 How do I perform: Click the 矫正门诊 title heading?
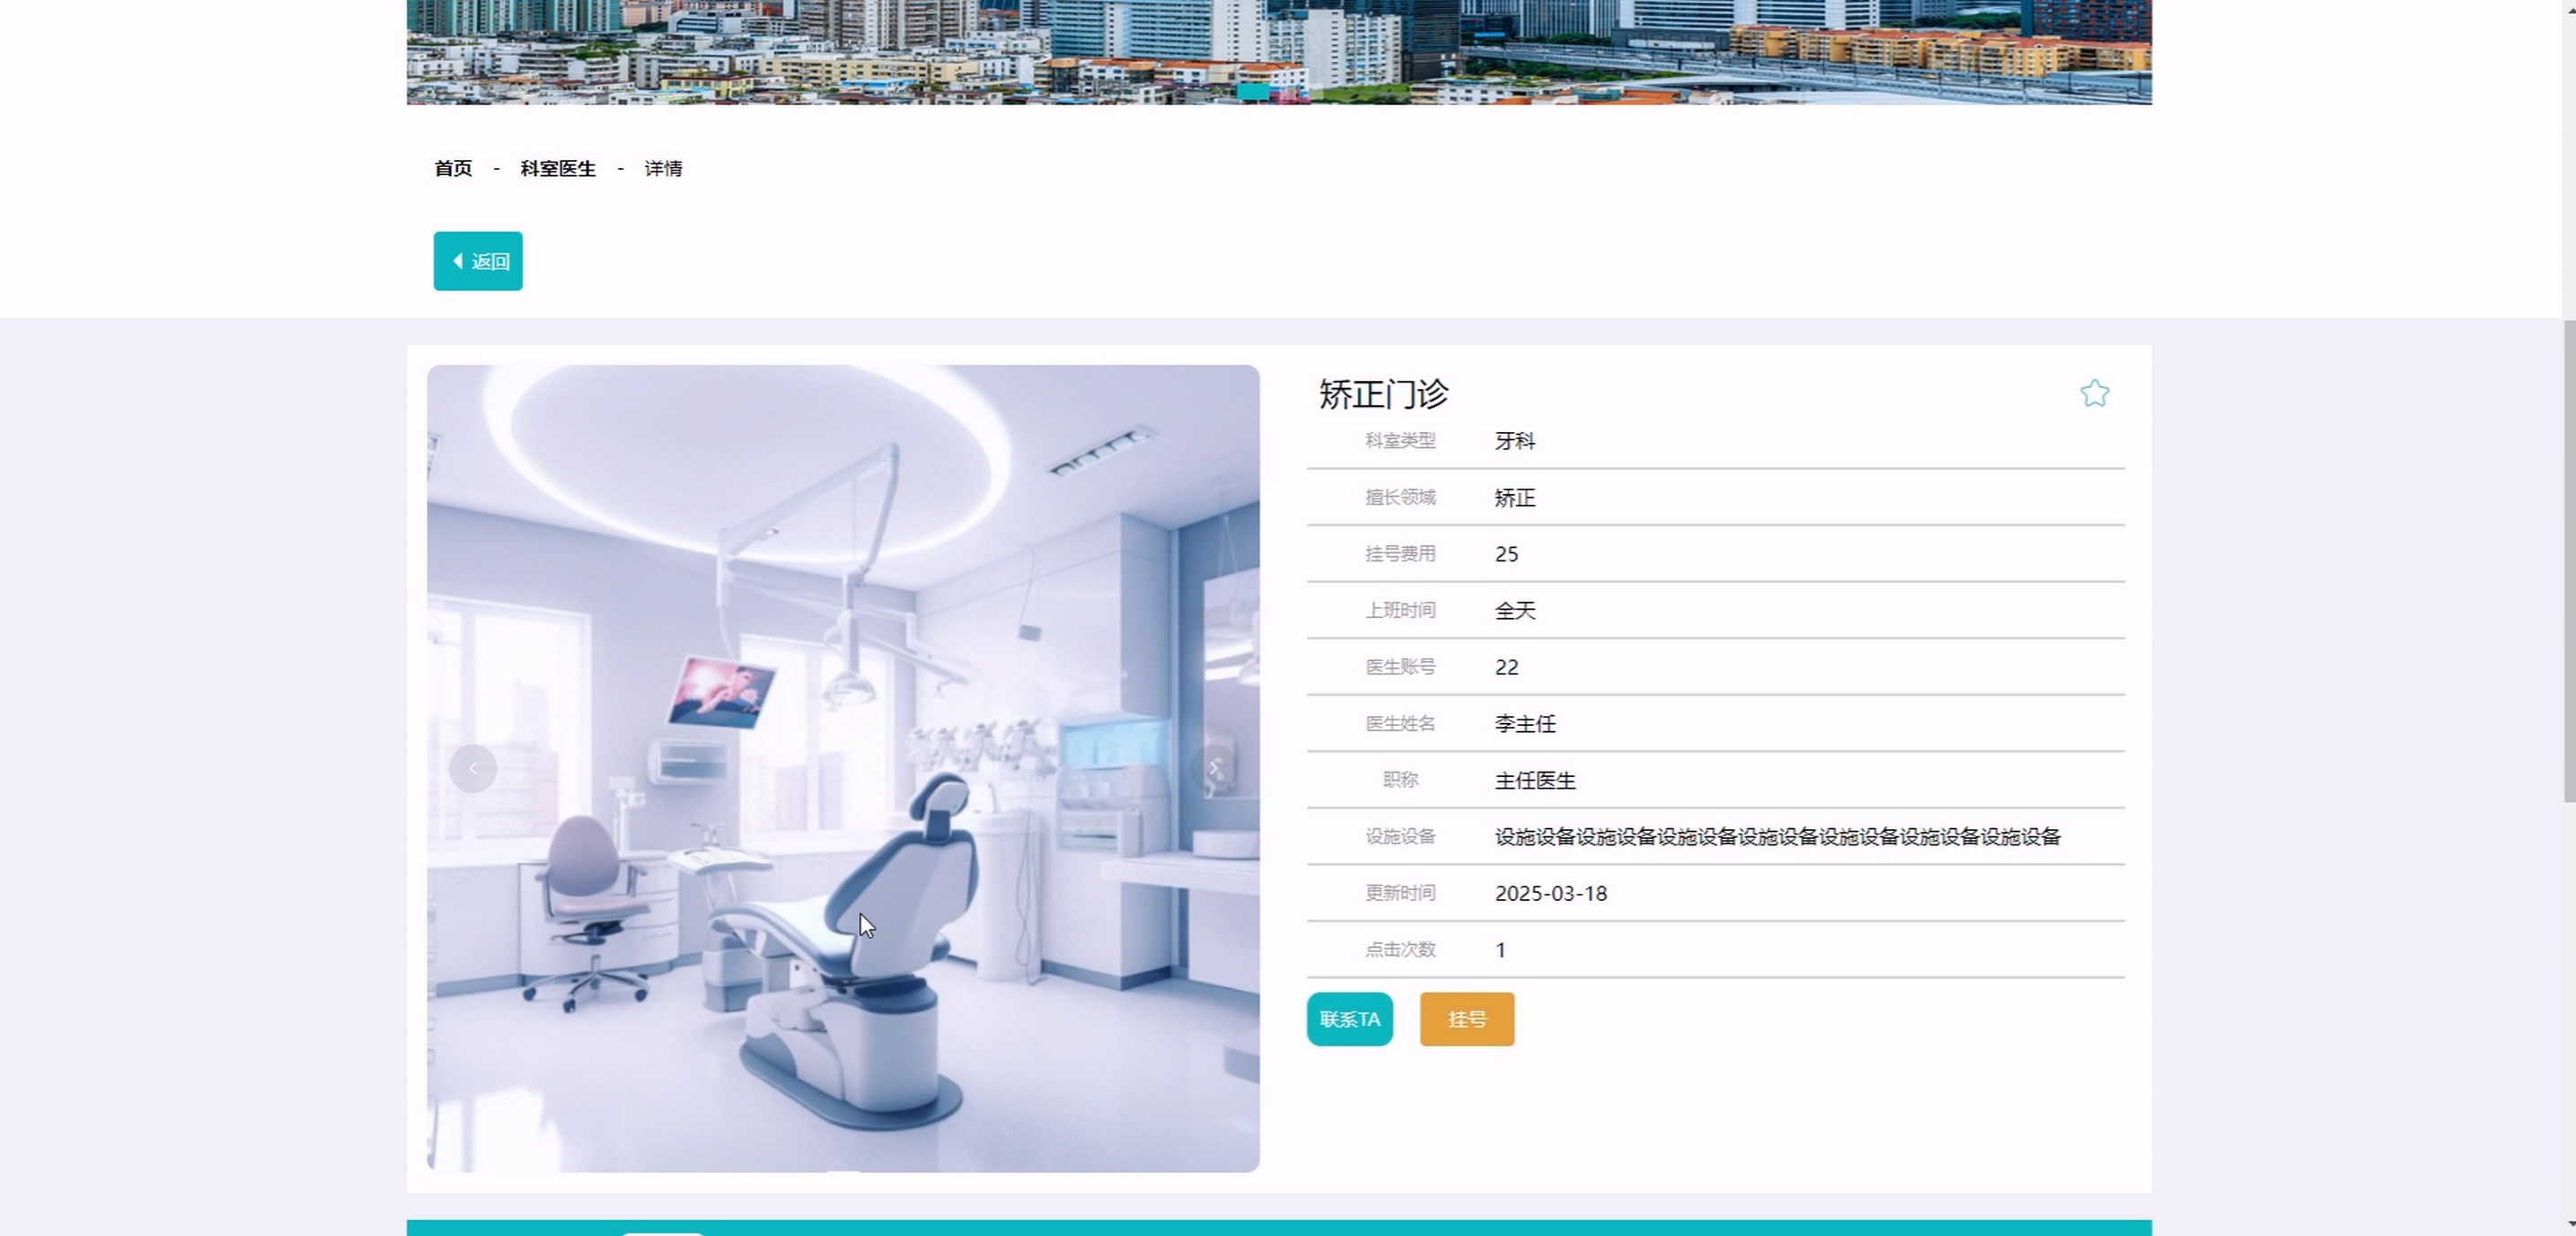tap(1383, 394)
